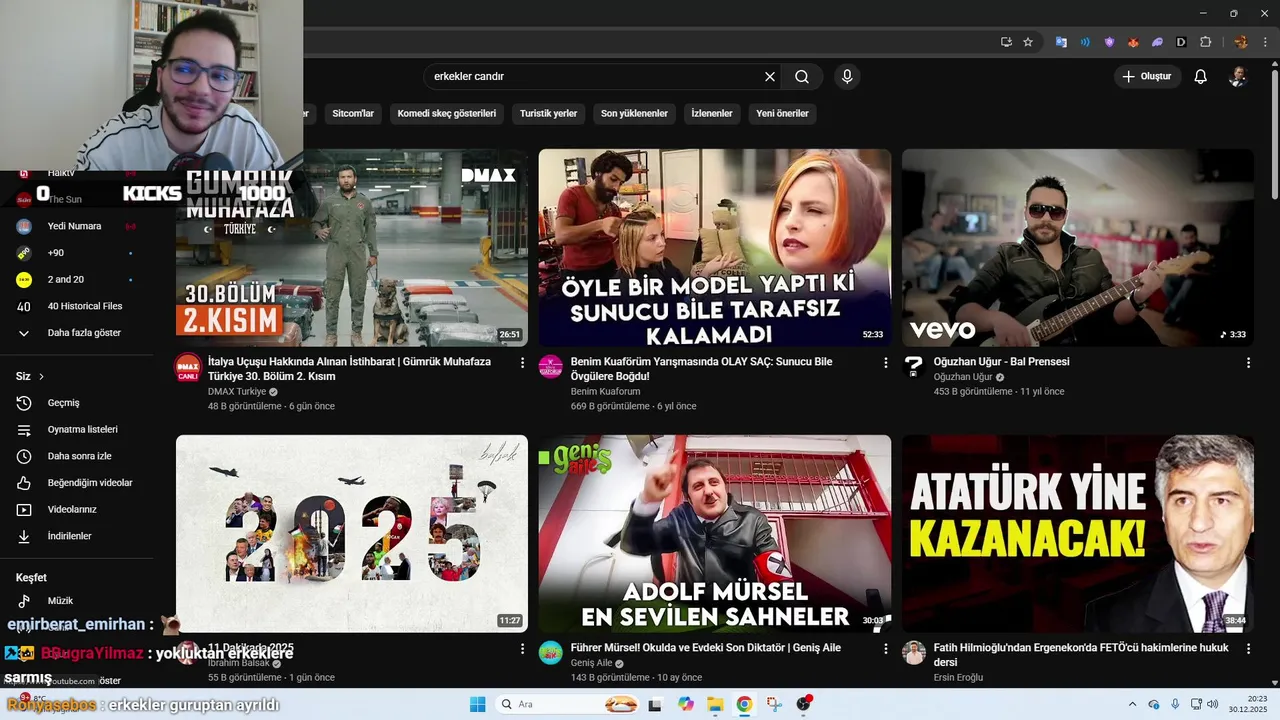1280x720 pixels.
Task: Open YouTube notifications bell
Action: 1201,77
